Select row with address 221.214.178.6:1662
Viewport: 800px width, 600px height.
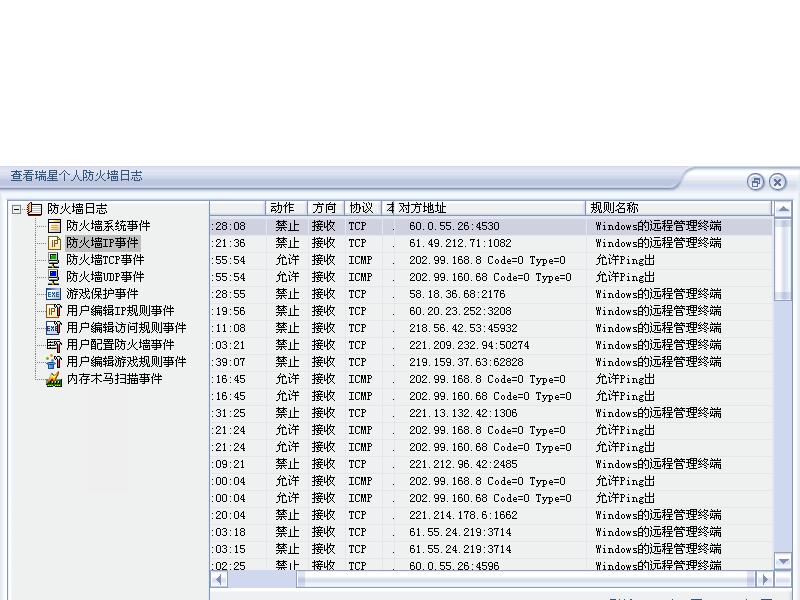[x=491, y=515]
